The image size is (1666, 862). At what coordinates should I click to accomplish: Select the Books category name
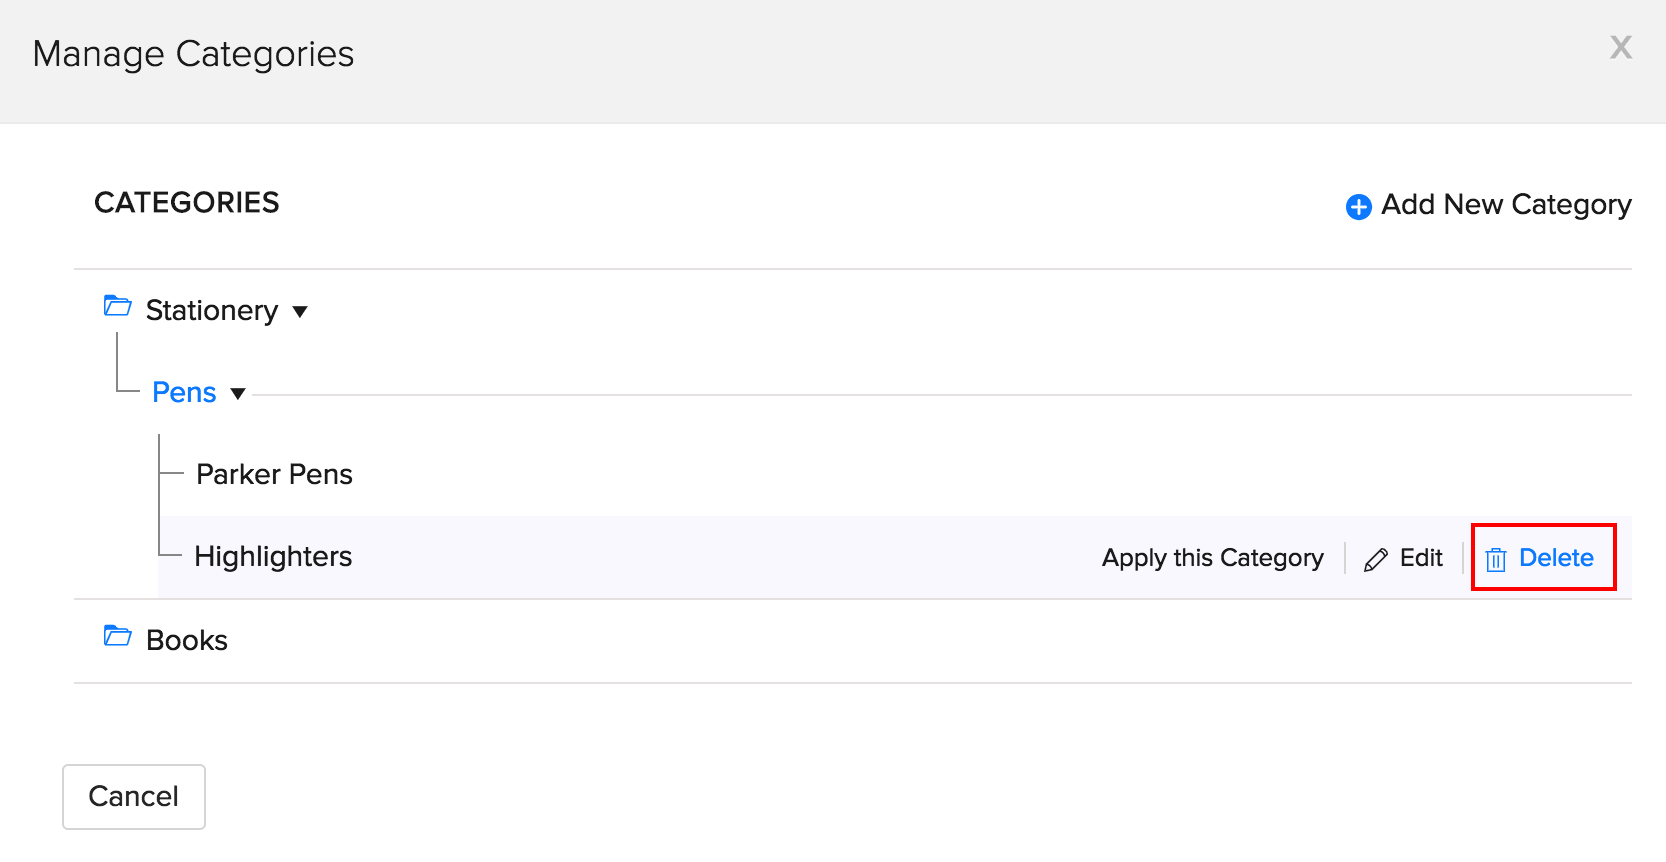coord(187,640)
